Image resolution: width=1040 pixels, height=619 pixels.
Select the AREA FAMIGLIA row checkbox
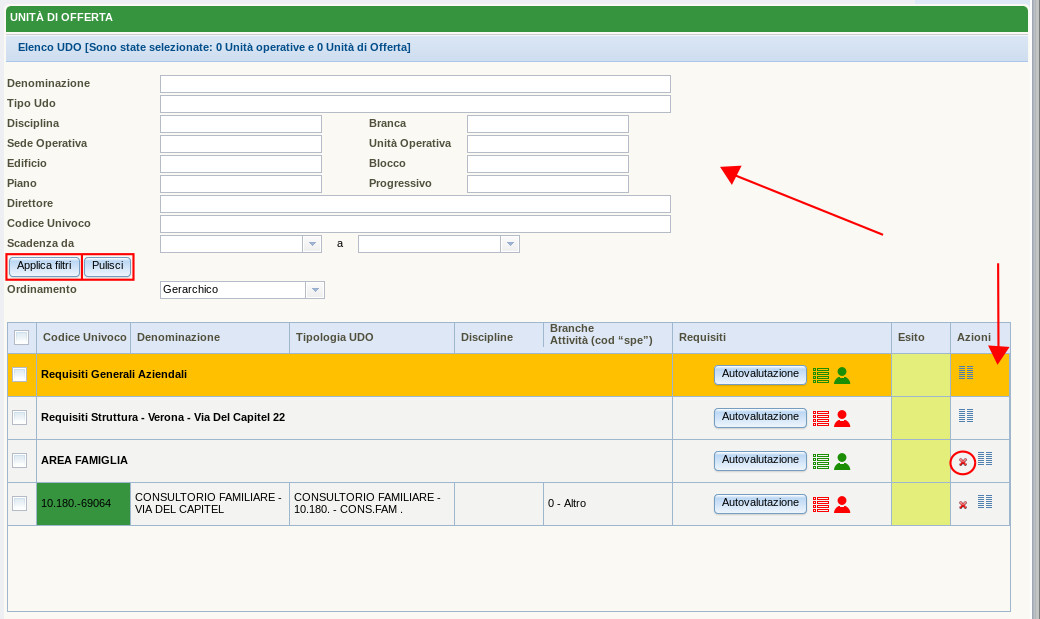click(20, 461)
